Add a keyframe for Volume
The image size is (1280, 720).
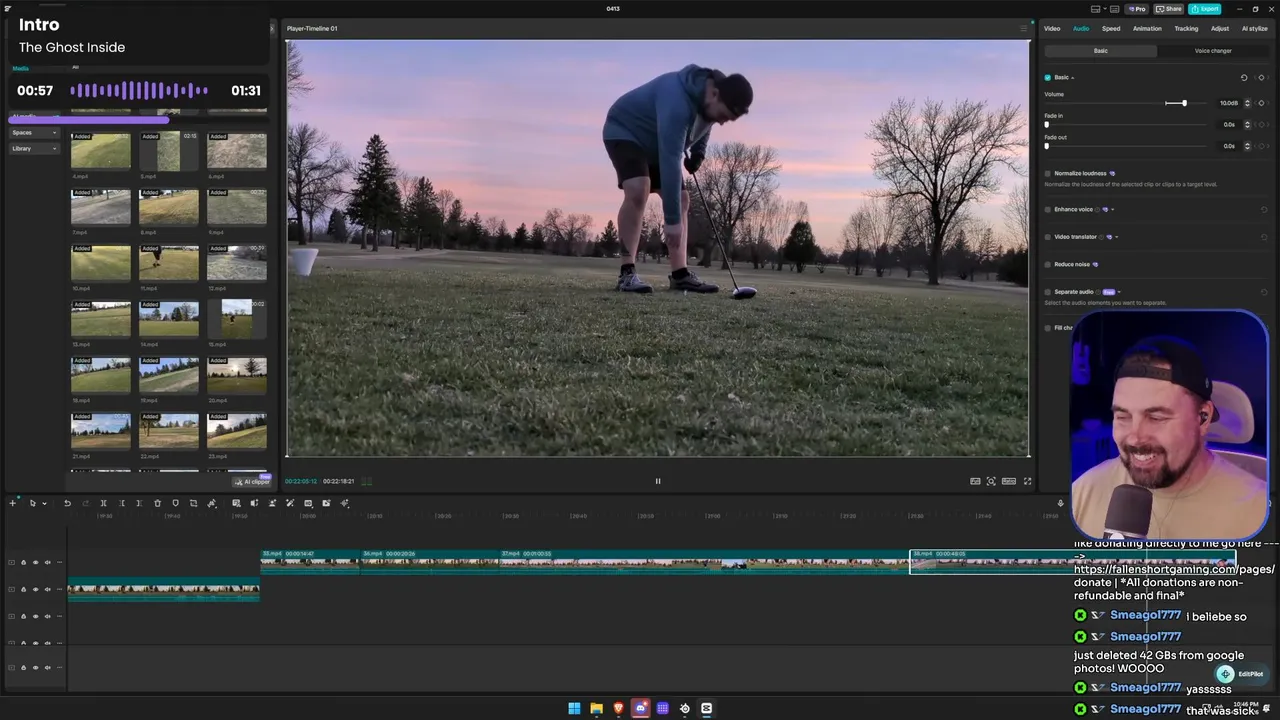[1261, 103]
